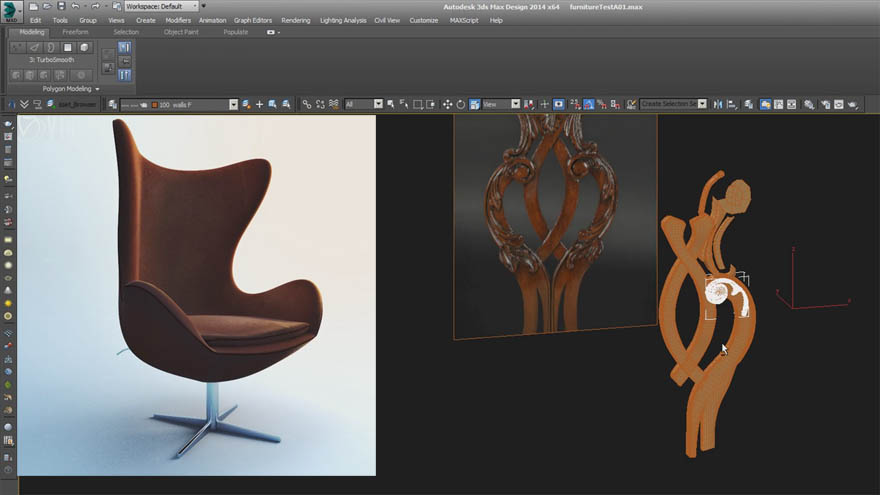
Task: Toggle the 2.5D Snaps button
Action: [575, 104]
